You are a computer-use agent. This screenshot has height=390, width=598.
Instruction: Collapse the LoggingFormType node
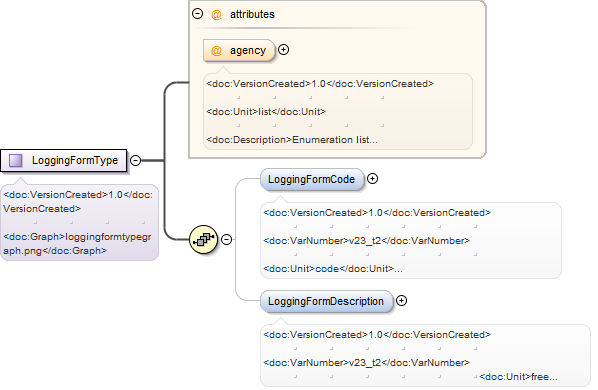coord(135,160)
